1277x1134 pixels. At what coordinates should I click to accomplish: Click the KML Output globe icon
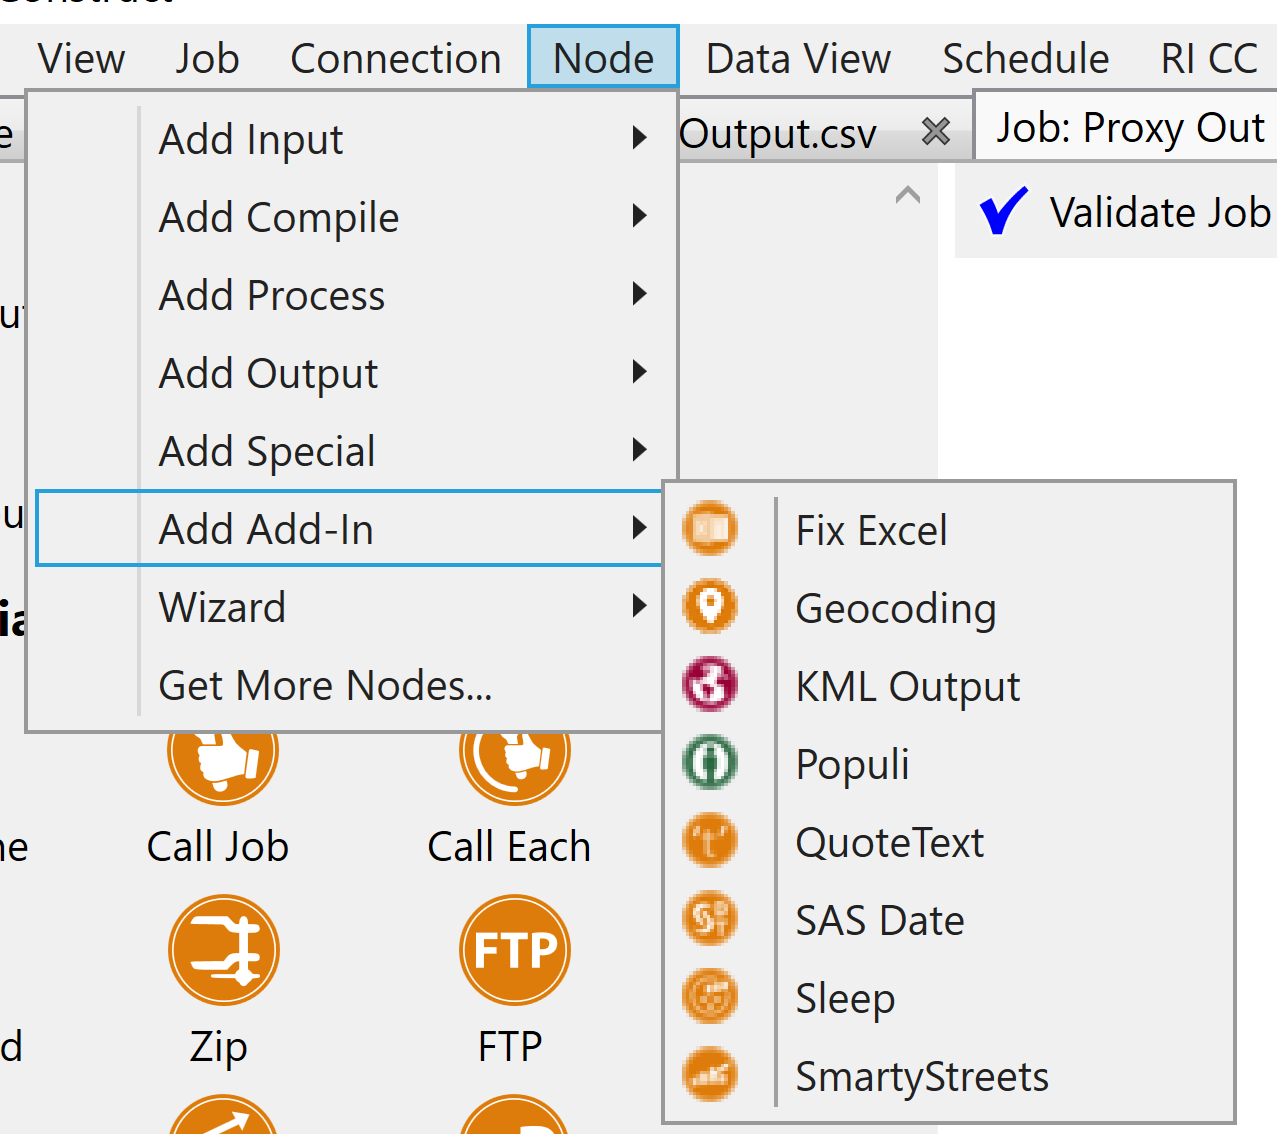[x=709, y=684]
